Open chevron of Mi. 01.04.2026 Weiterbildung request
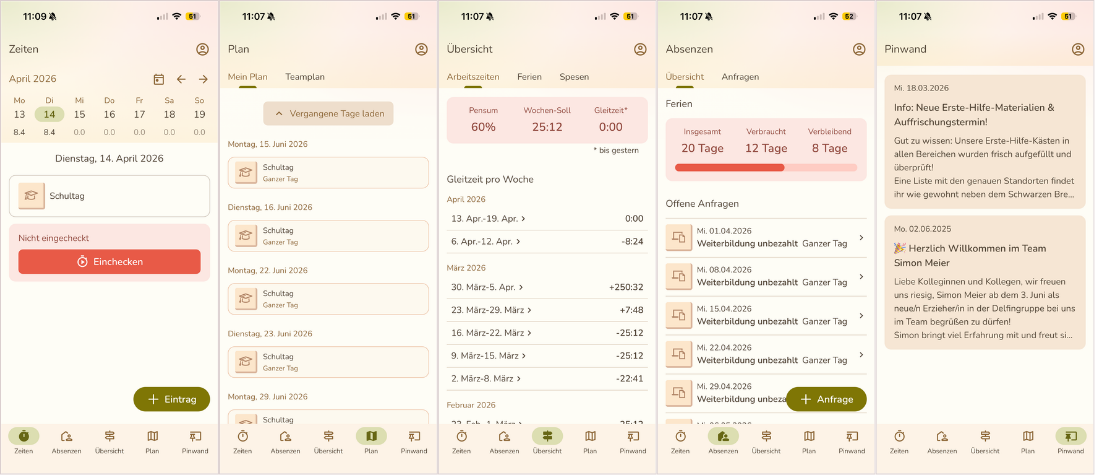 click(861, 237)
